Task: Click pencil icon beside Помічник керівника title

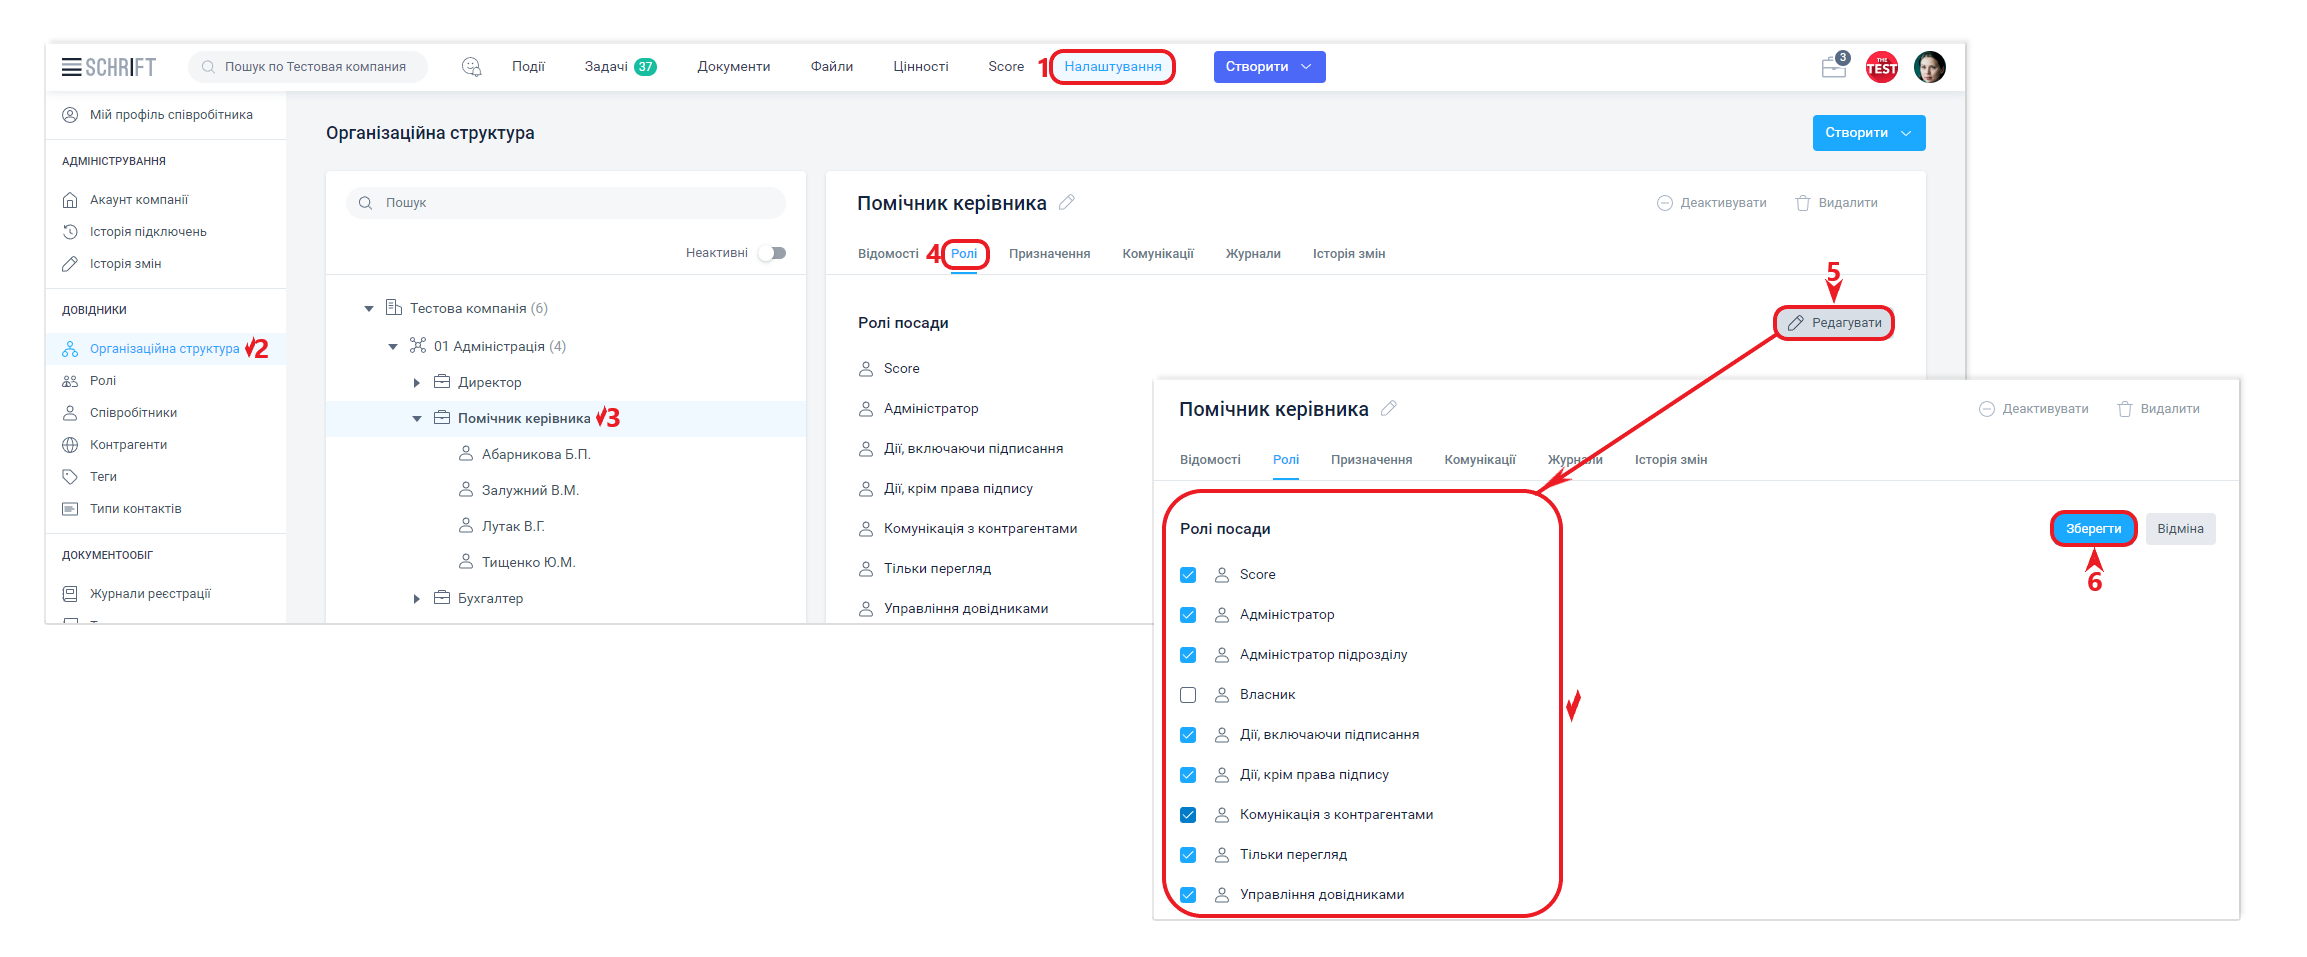Action: click(1067, 202)
